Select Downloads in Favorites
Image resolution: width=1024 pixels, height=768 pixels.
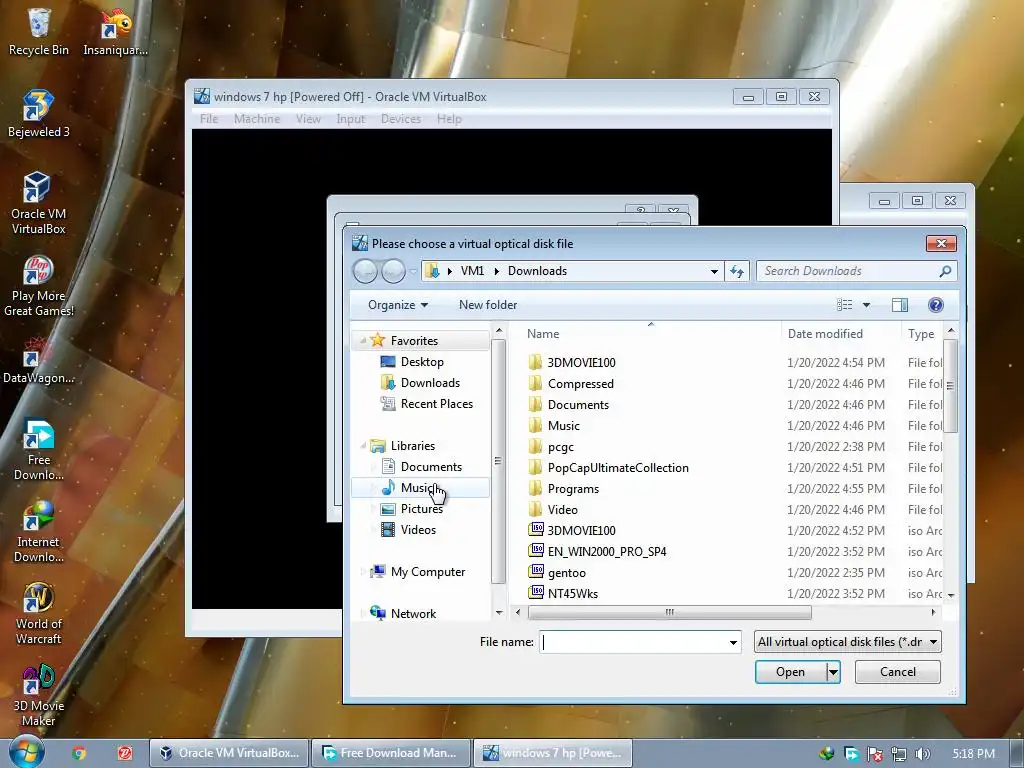430,383
